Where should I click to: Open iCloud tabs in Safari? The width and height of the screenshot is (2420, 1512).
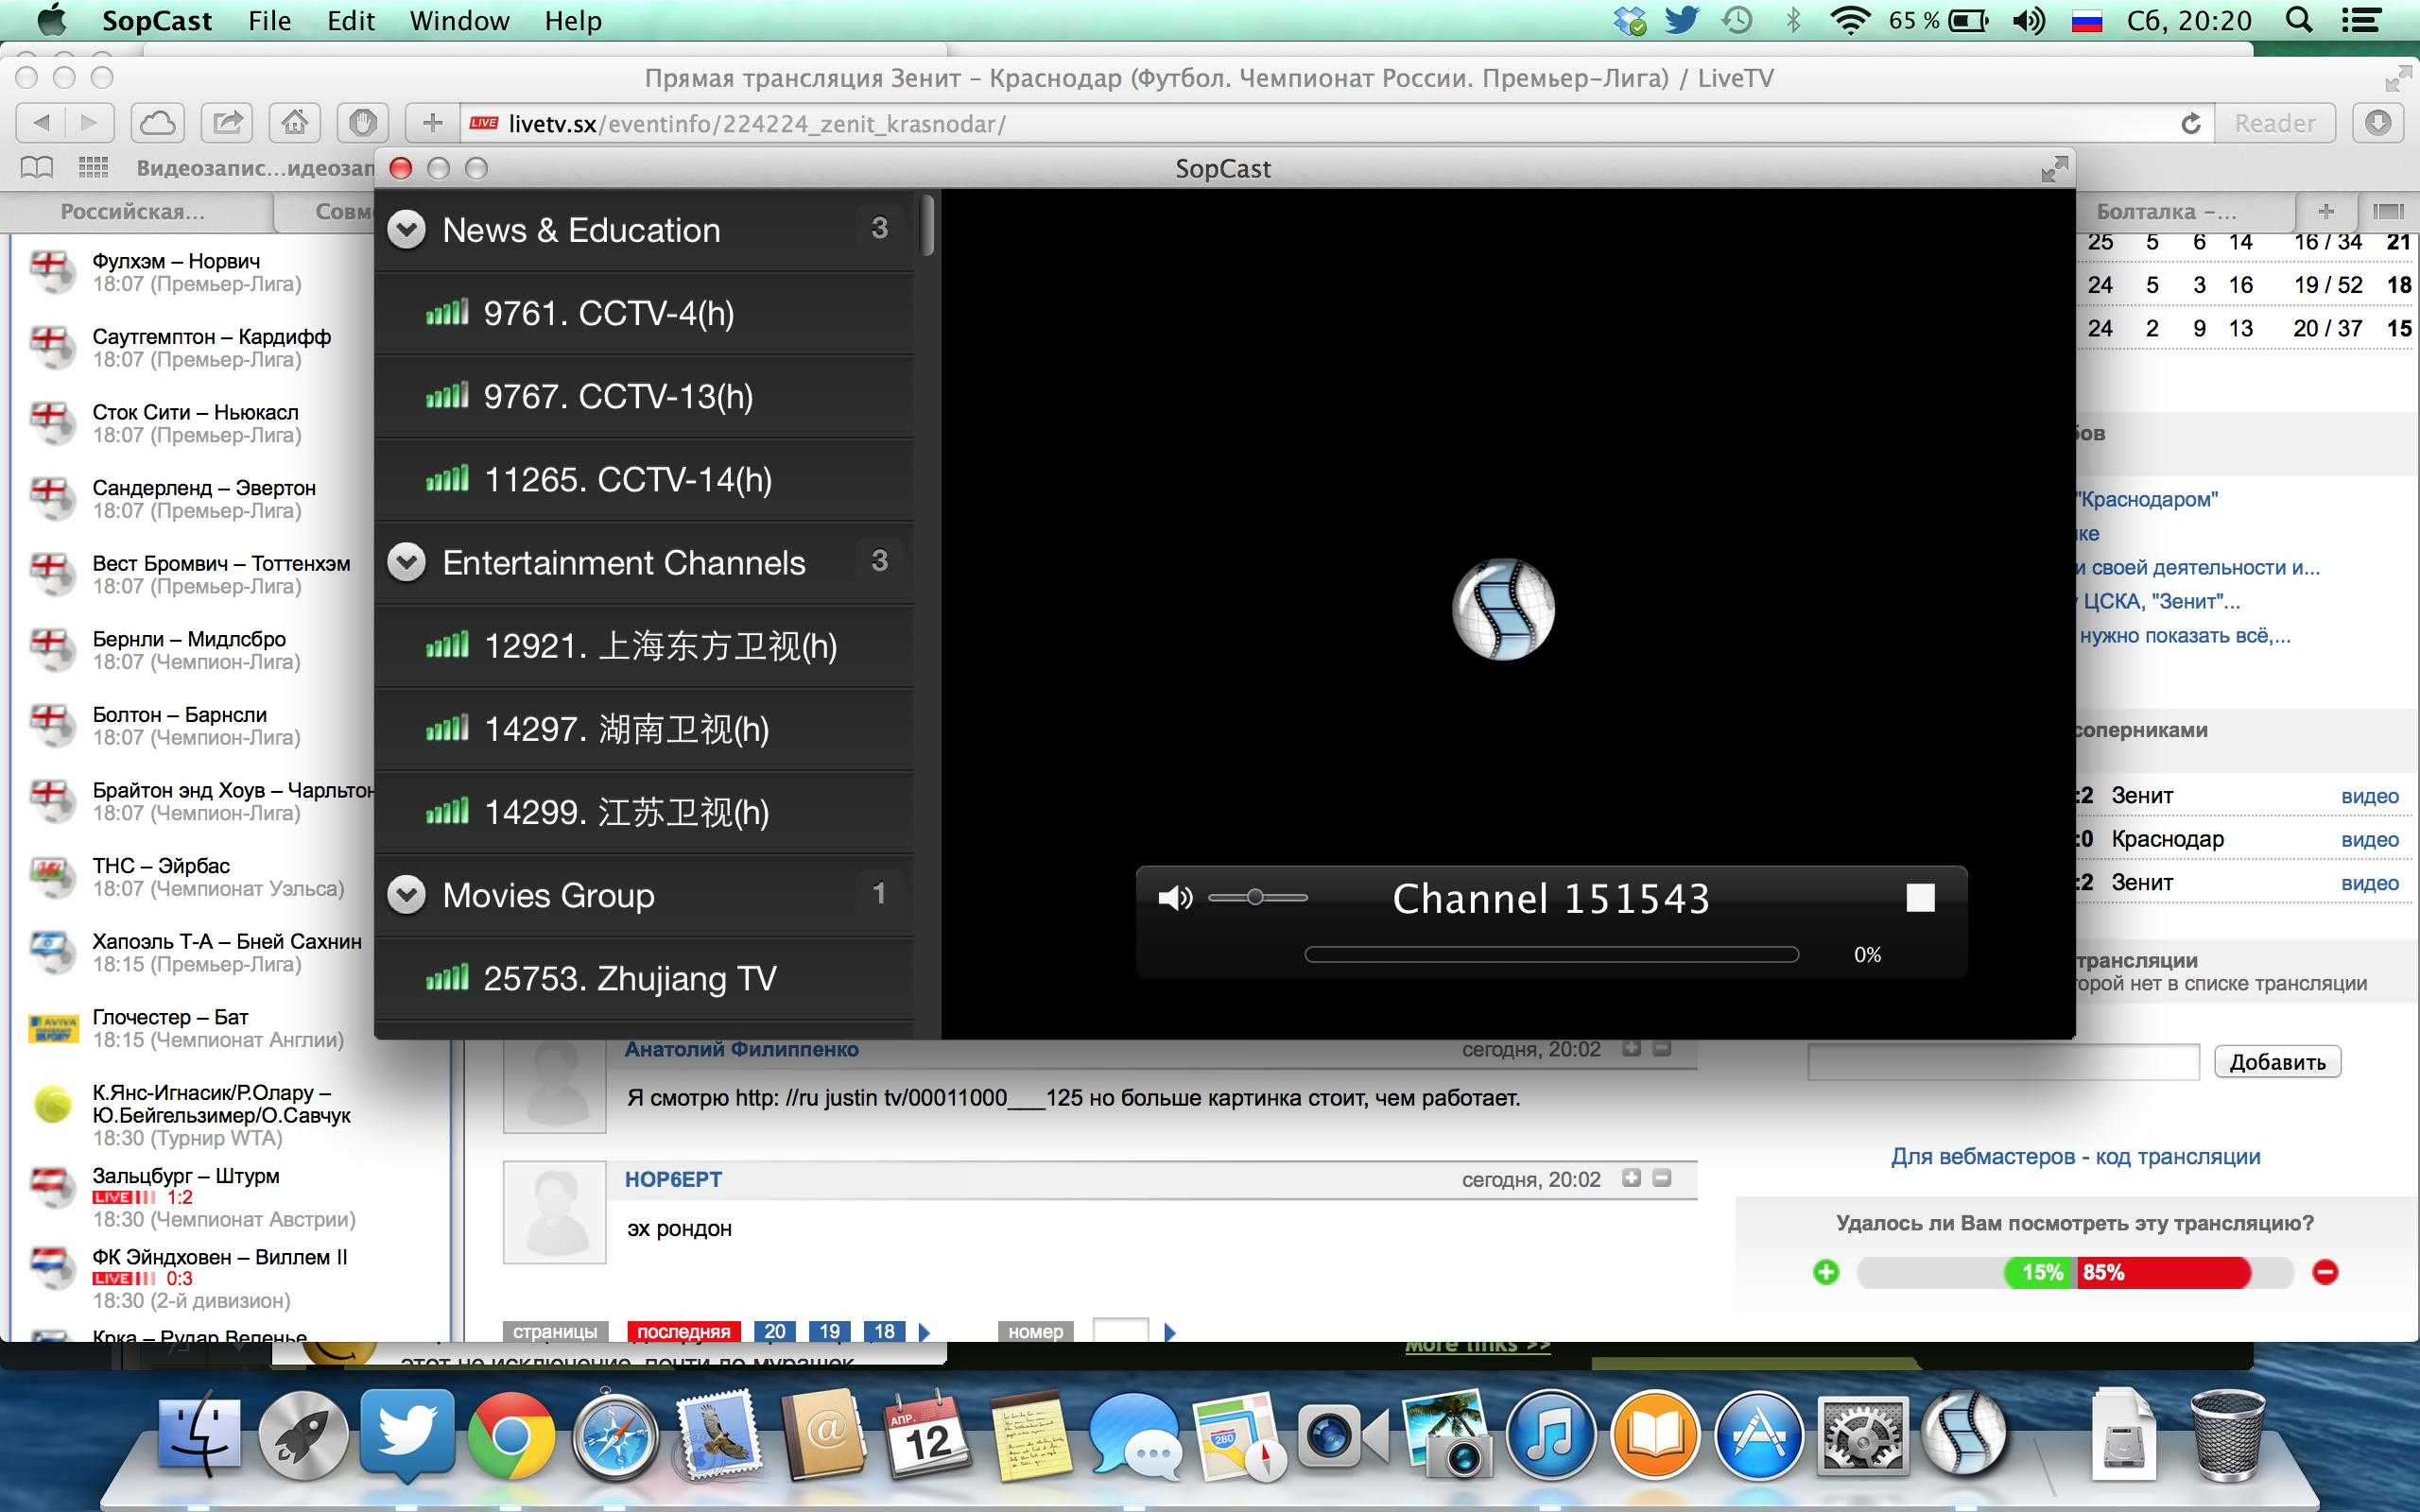click(x=158, y=123)
